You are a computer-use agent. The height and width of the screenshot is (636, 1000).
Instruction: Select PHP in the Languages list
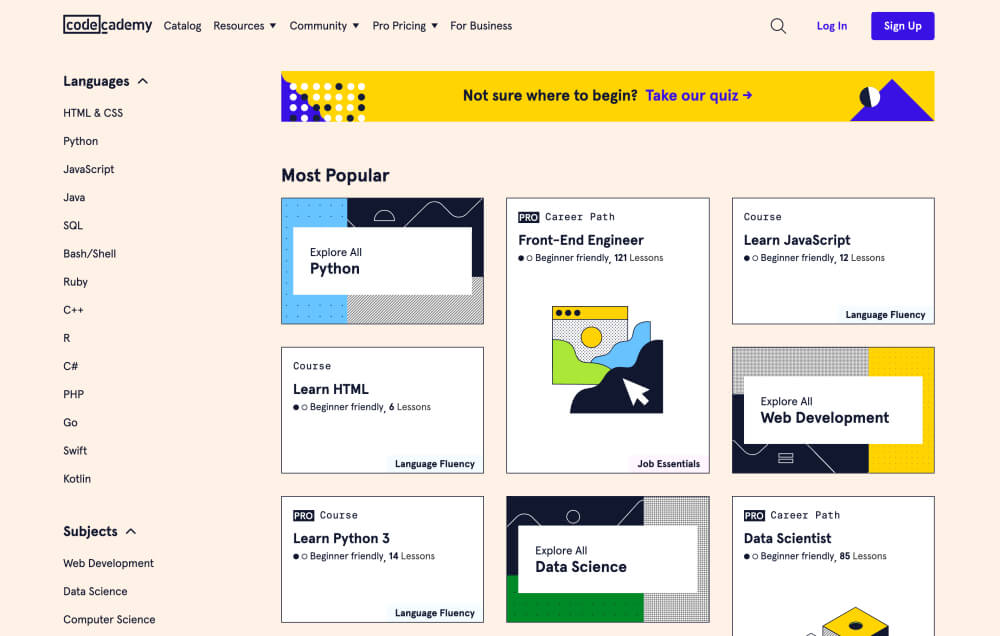pos(73,394)
